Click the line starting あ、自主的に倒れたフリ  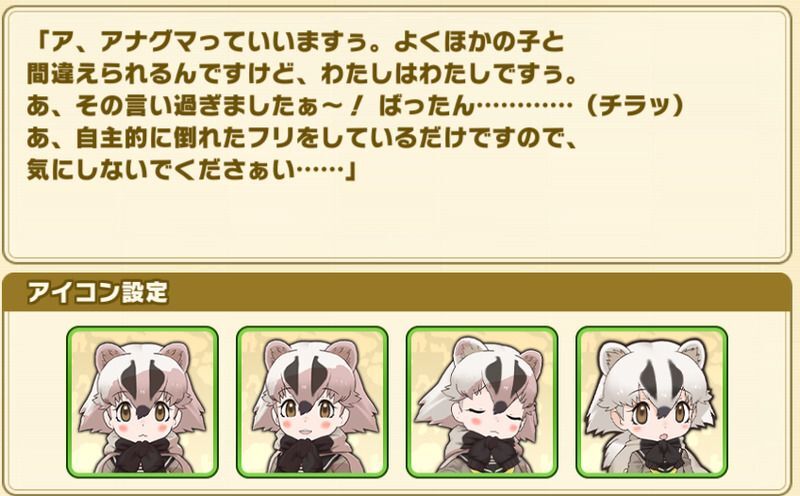pyautogui.click(x=302, y=138)
